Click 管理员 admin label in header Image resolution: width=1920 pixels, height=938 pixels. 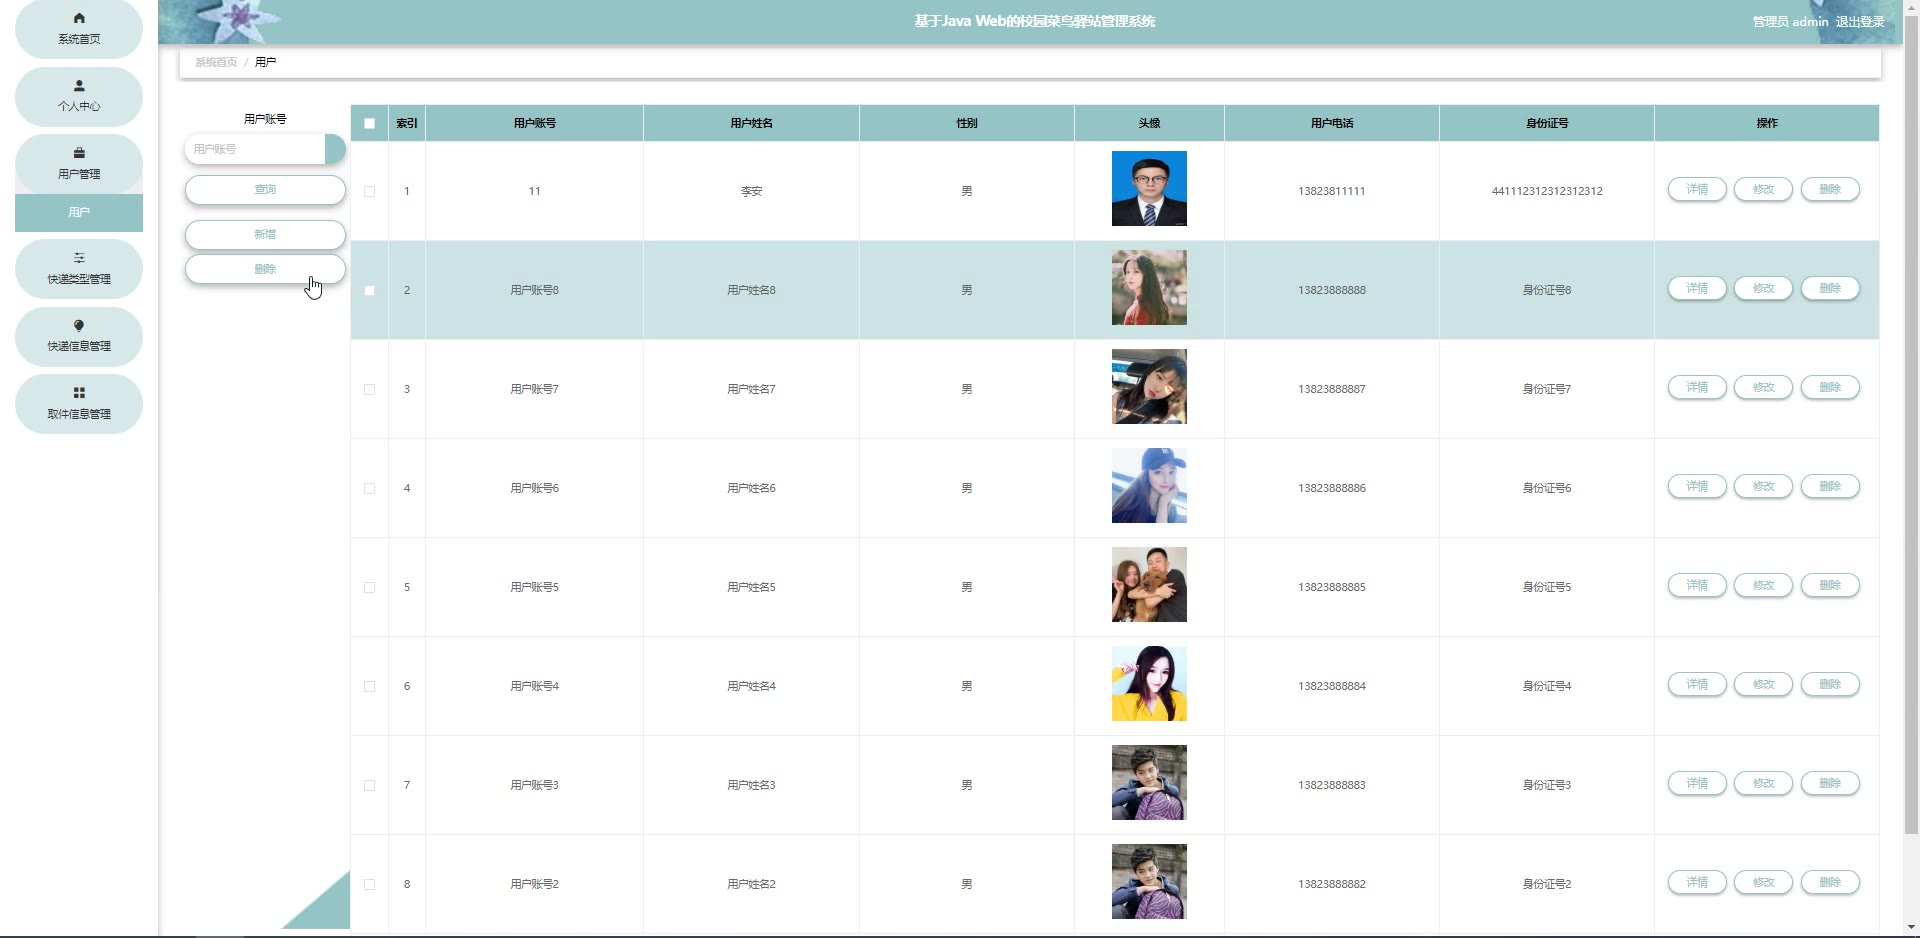point(1790,21)
